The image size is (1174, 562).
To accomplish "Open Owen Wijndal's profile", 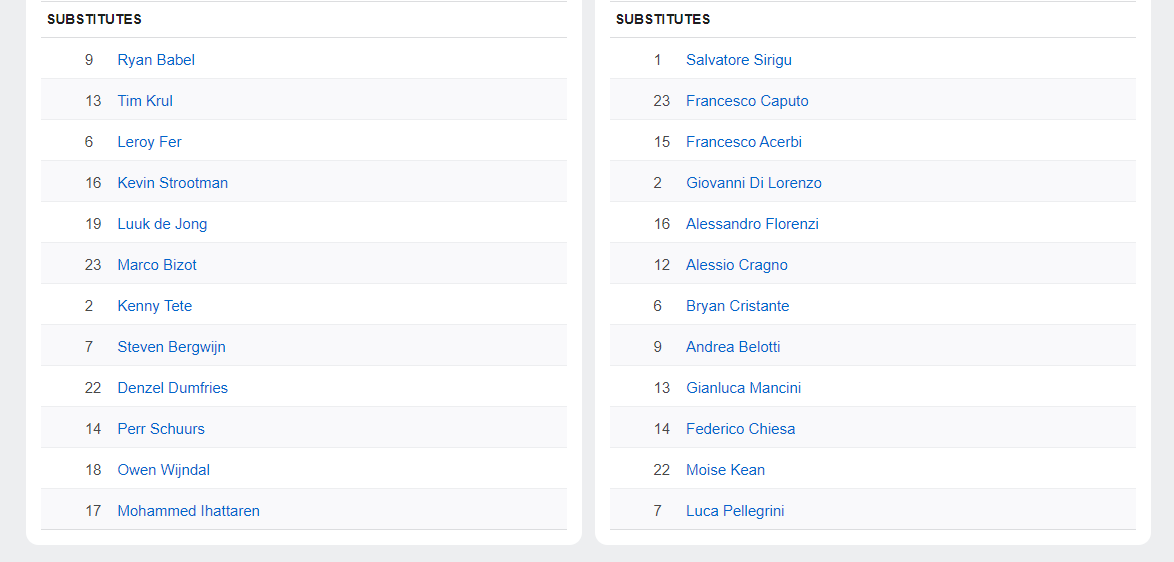I will [163, 470].
